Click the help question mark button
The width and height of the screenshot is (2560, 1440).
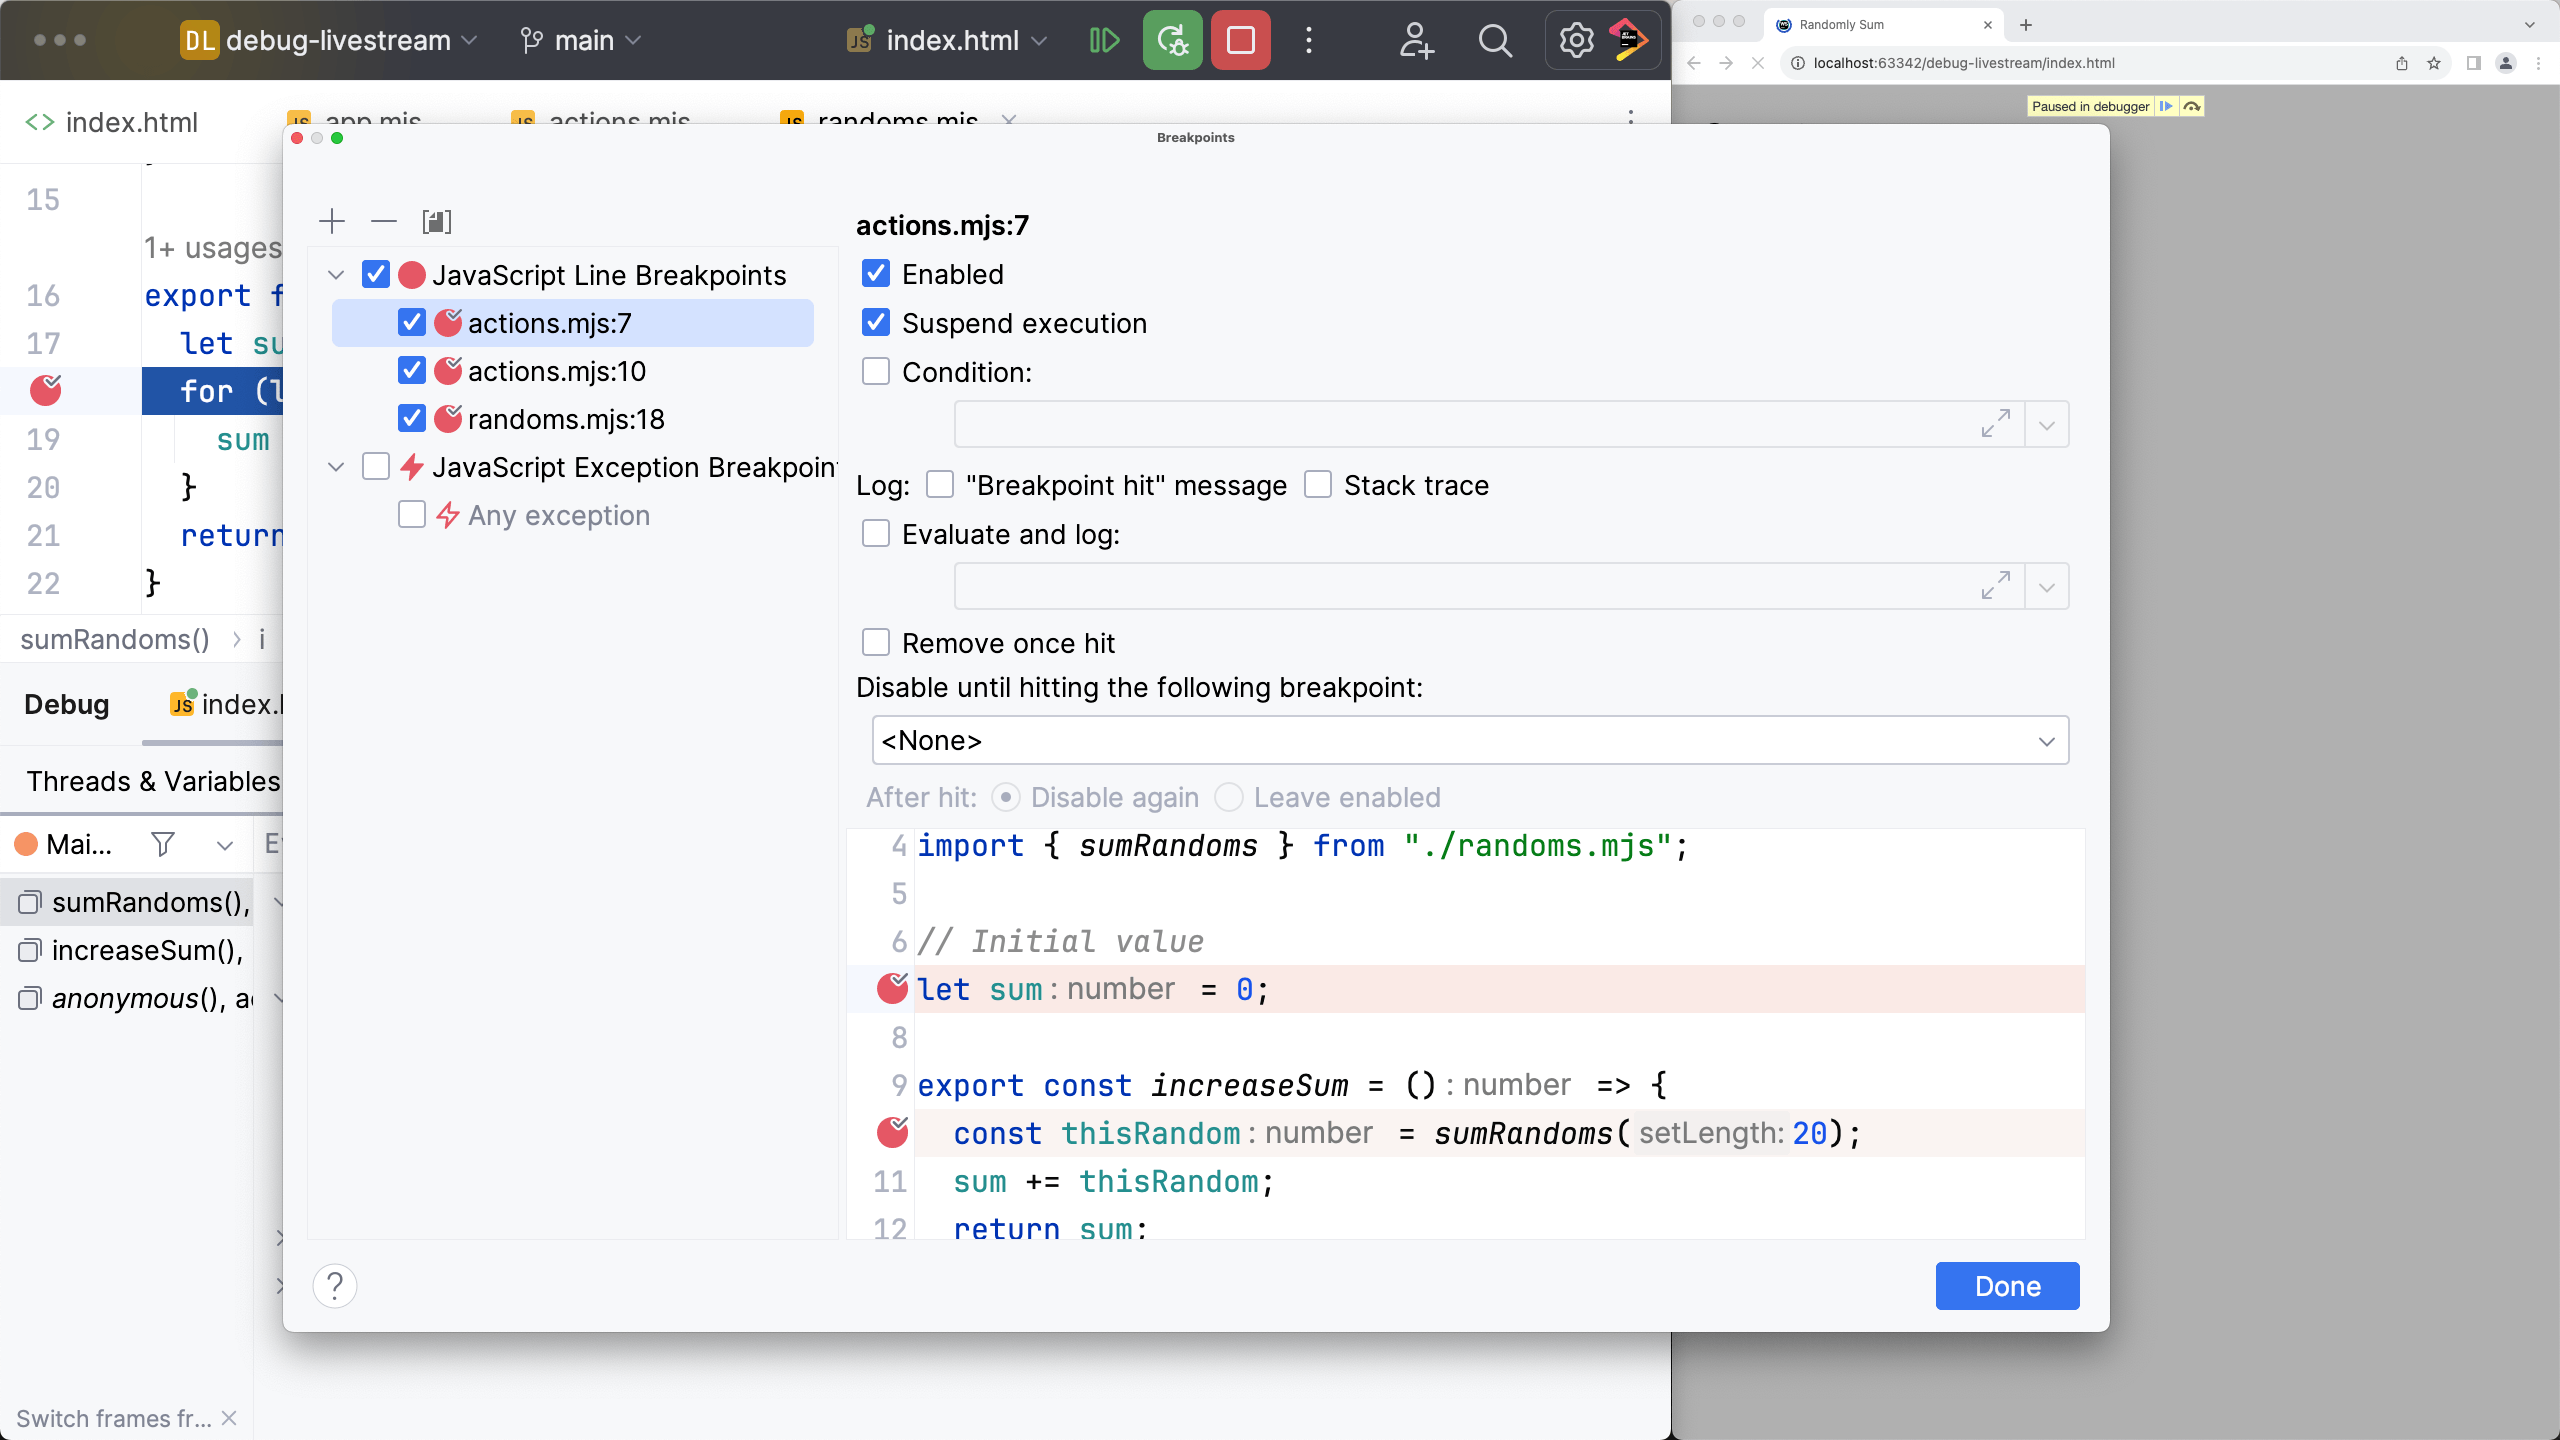coord(334,1285)
